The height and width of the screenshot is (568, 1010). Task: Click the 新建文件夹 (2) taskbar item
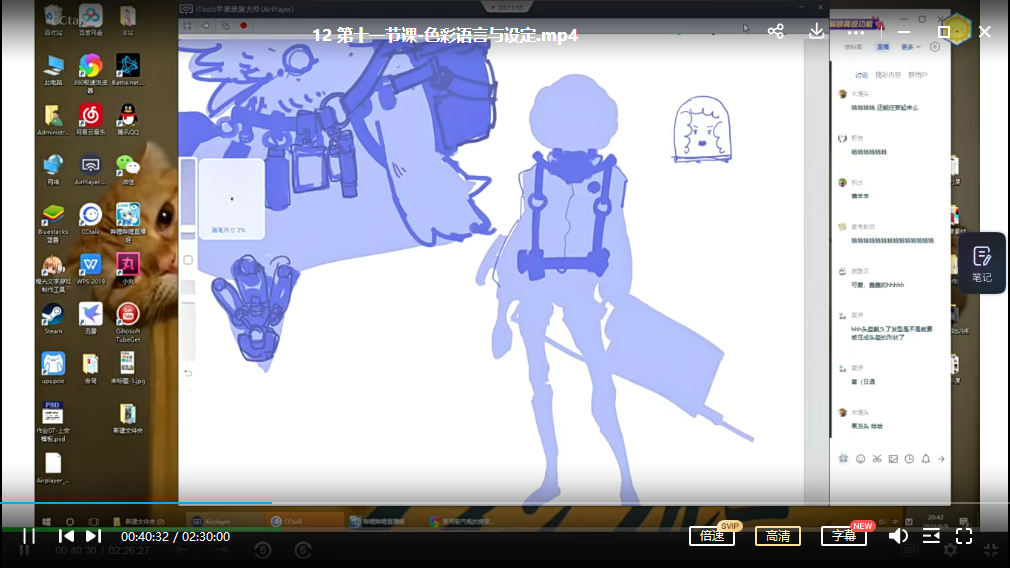point(139,522)
